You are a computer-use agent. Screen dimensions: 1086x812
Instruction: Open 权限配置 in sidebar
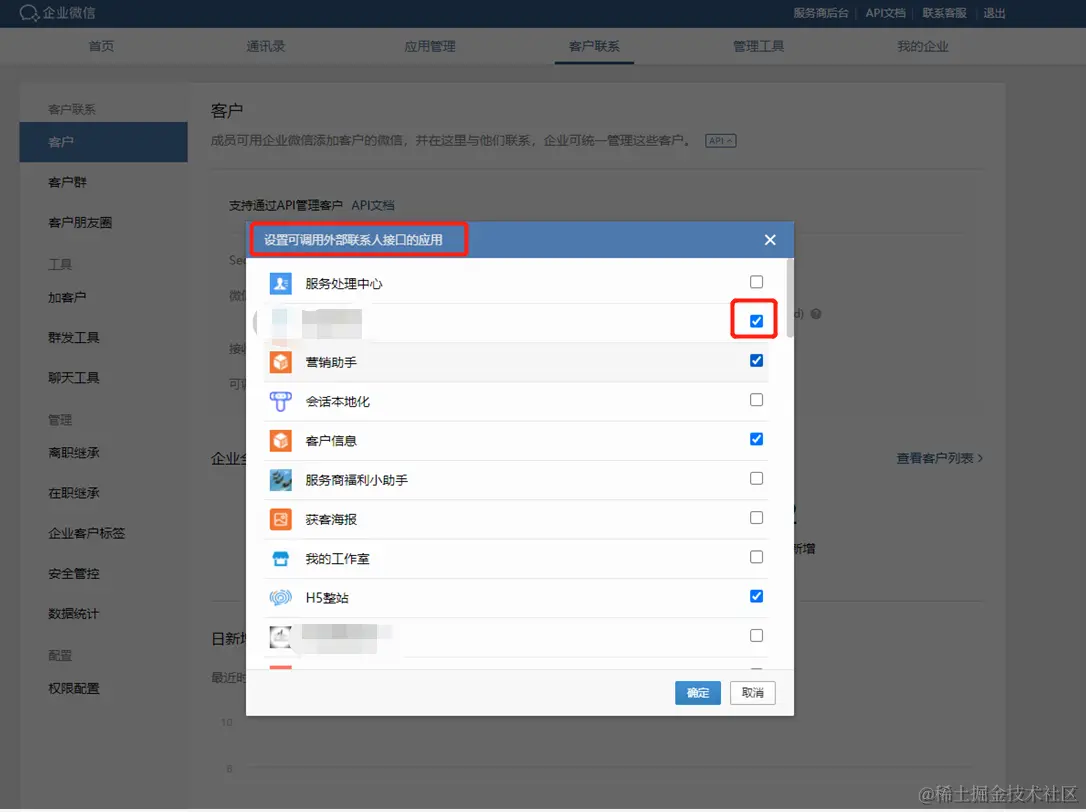73,688
